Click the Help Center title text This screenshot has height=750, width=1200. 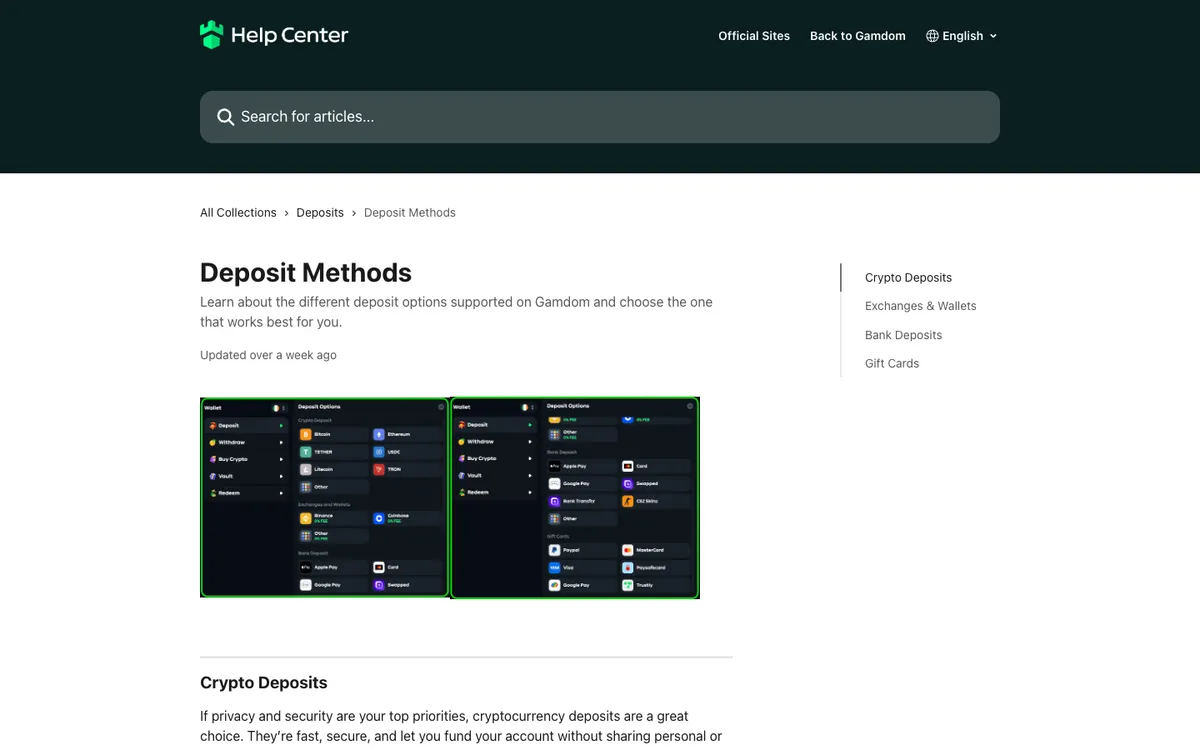pyautogui.click(x=289, y=36)
